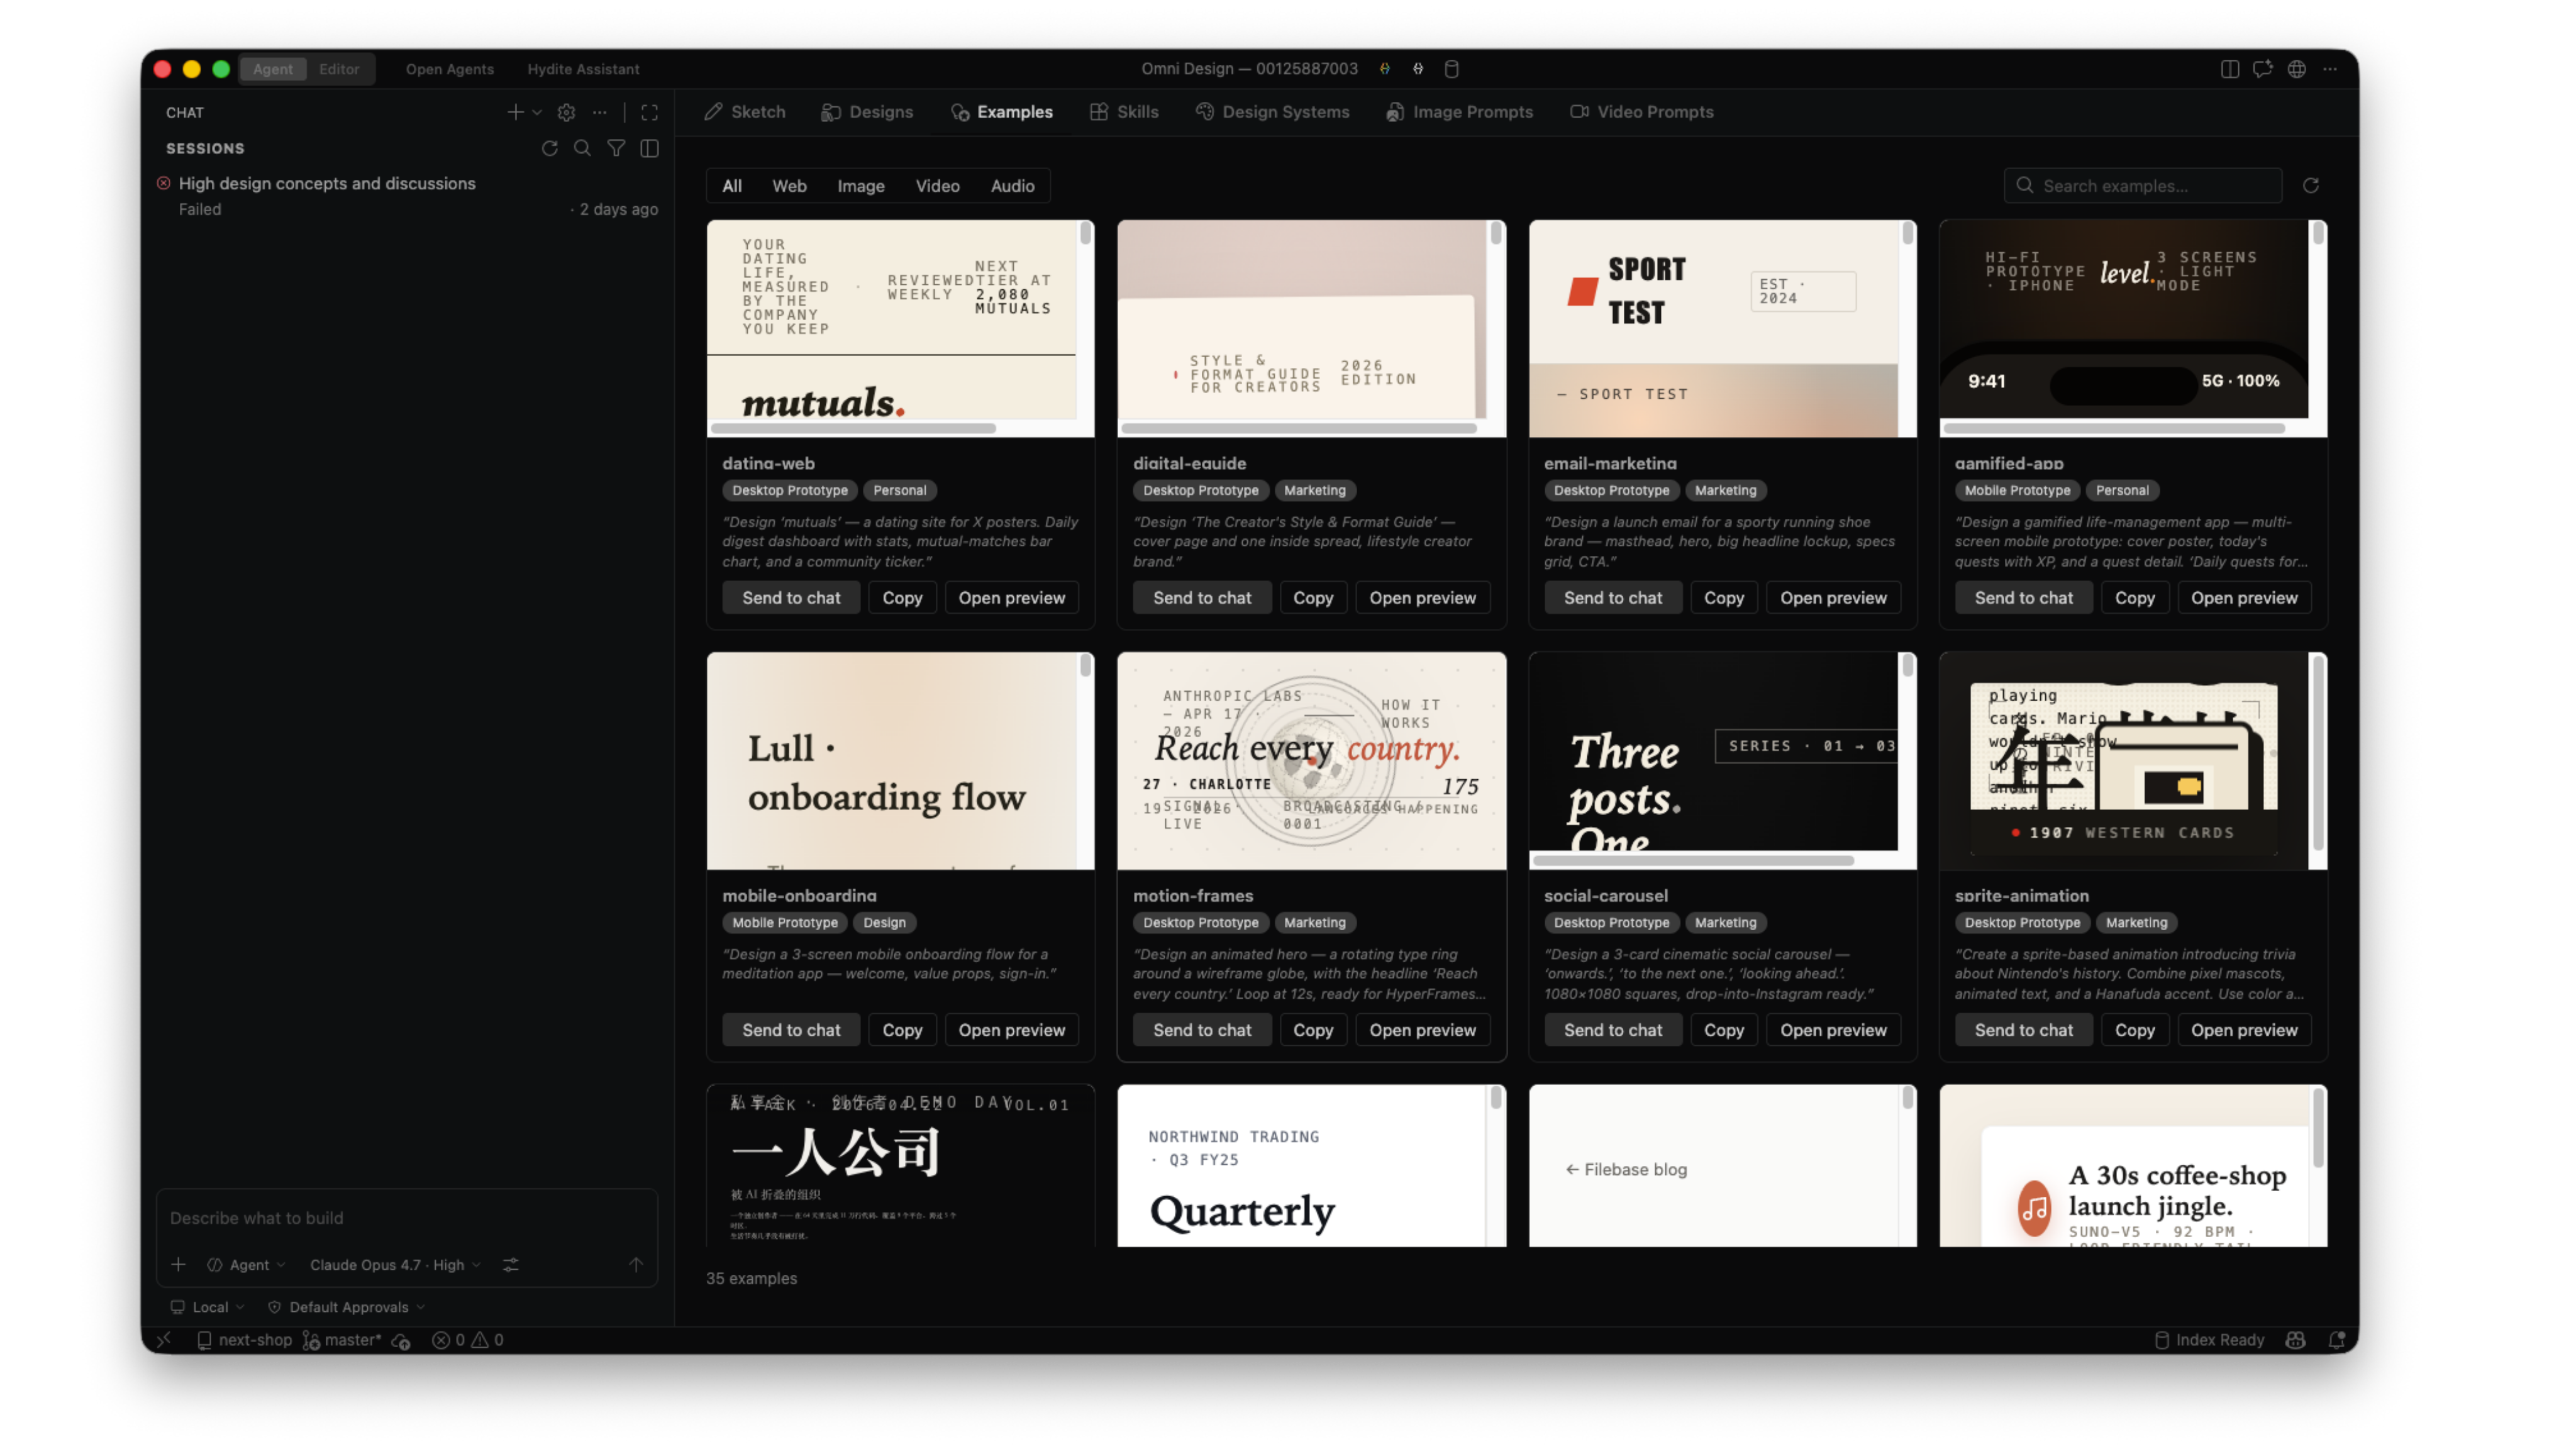Toggle the sessions sidebar layout icon
The height and width of the screenshot is (1449, 2576).
649,148
